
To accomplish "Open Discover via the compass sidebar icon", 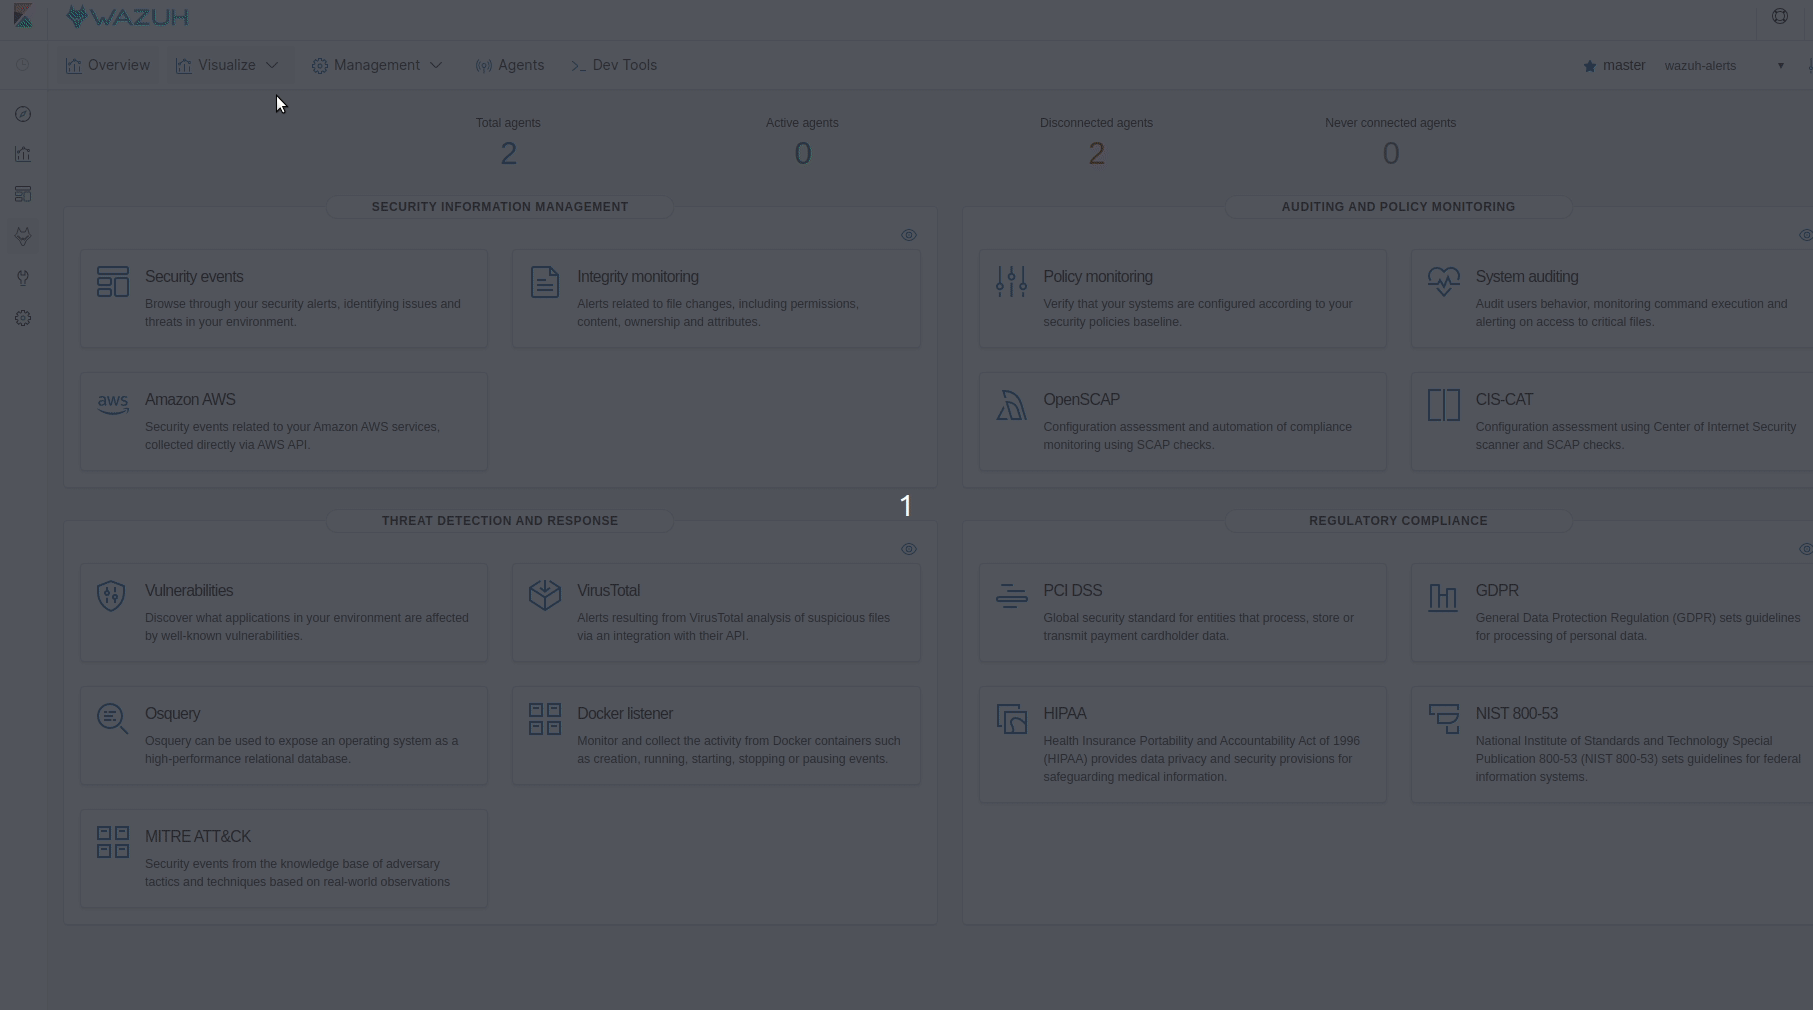I will point(23,114).
